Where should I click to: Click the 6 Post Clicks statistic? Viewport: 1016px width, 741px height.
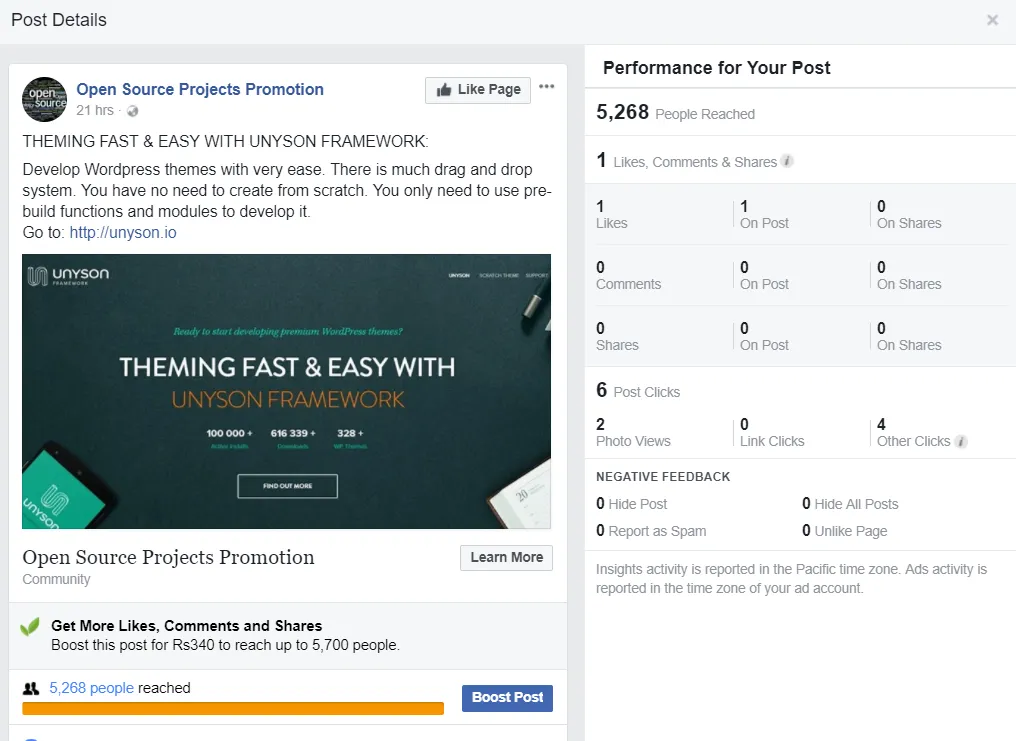(x=638, y=391)
